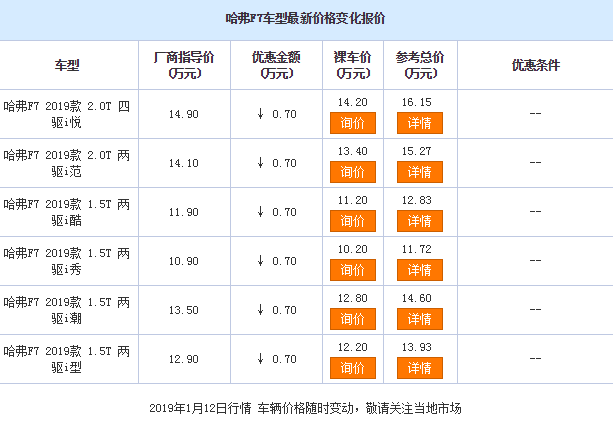This screenshot has width=613, height=428.
Task: Click guide price 14.10
Action: (184, 163)
